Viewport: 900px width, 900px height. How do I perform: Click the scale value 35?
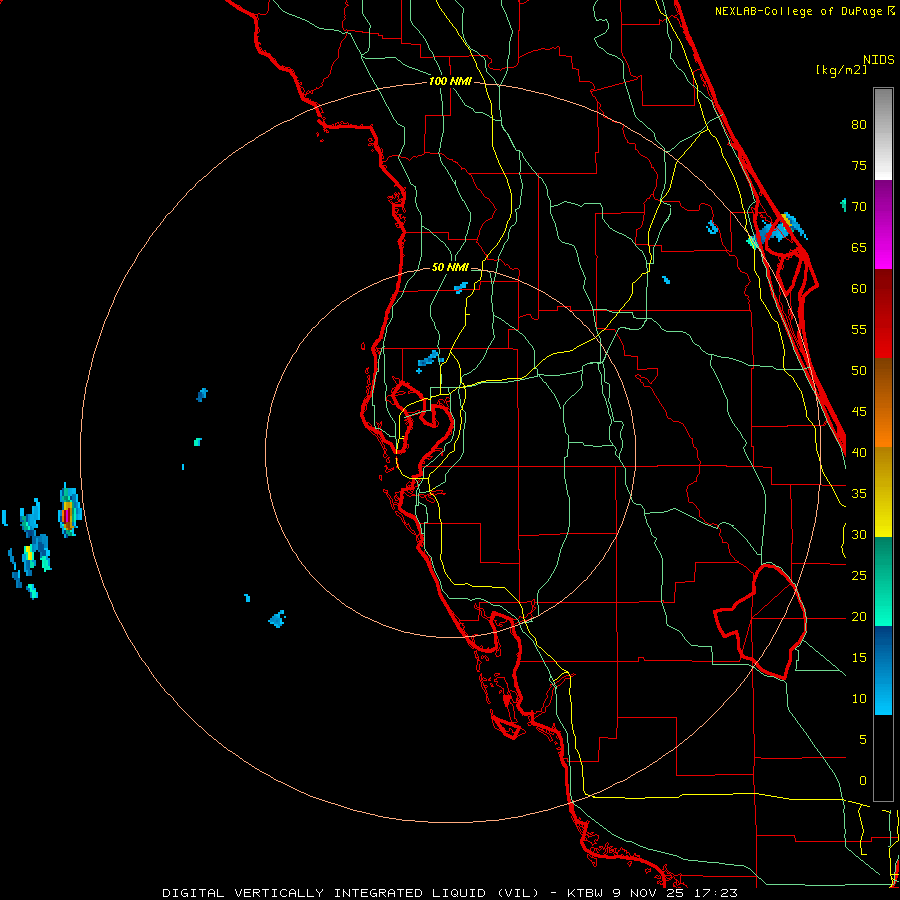tap(859, 494)
